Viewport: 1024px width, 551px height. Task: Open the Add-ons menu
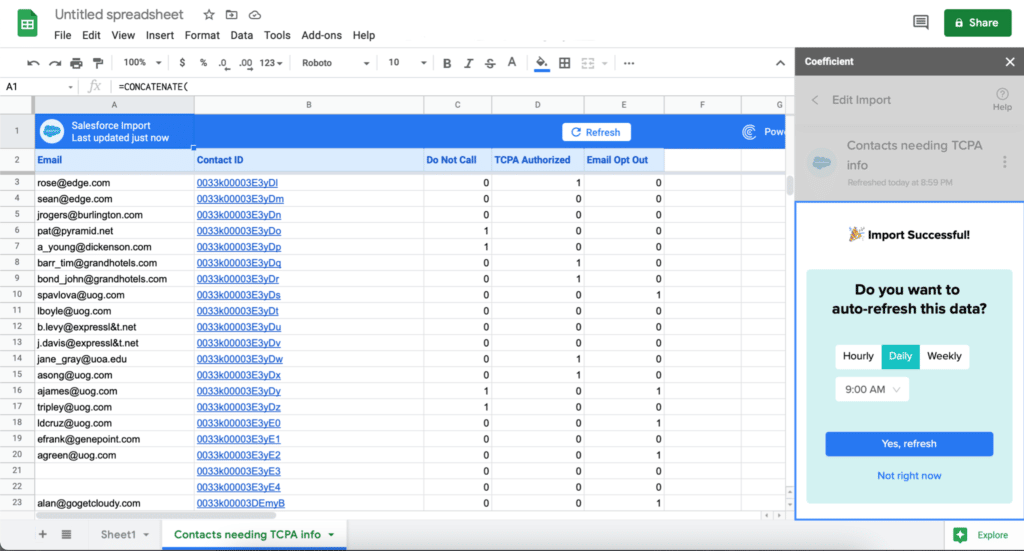(321, 35)
